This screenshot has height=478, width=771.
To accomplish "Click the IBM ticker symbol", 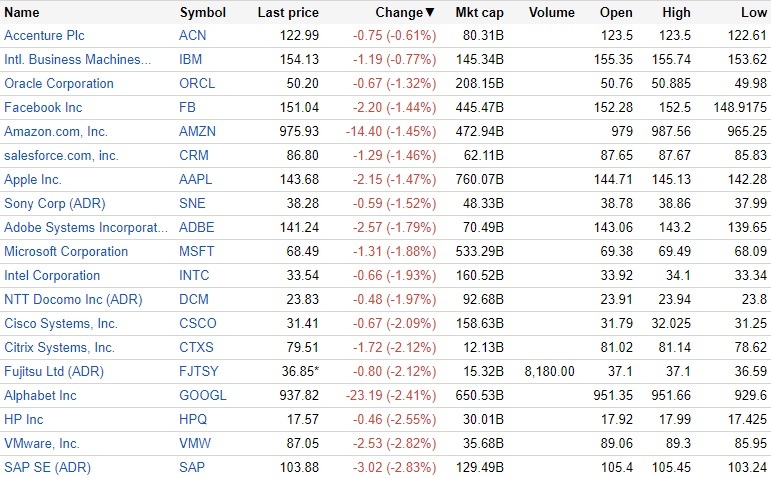I will [x=191, y=60].
